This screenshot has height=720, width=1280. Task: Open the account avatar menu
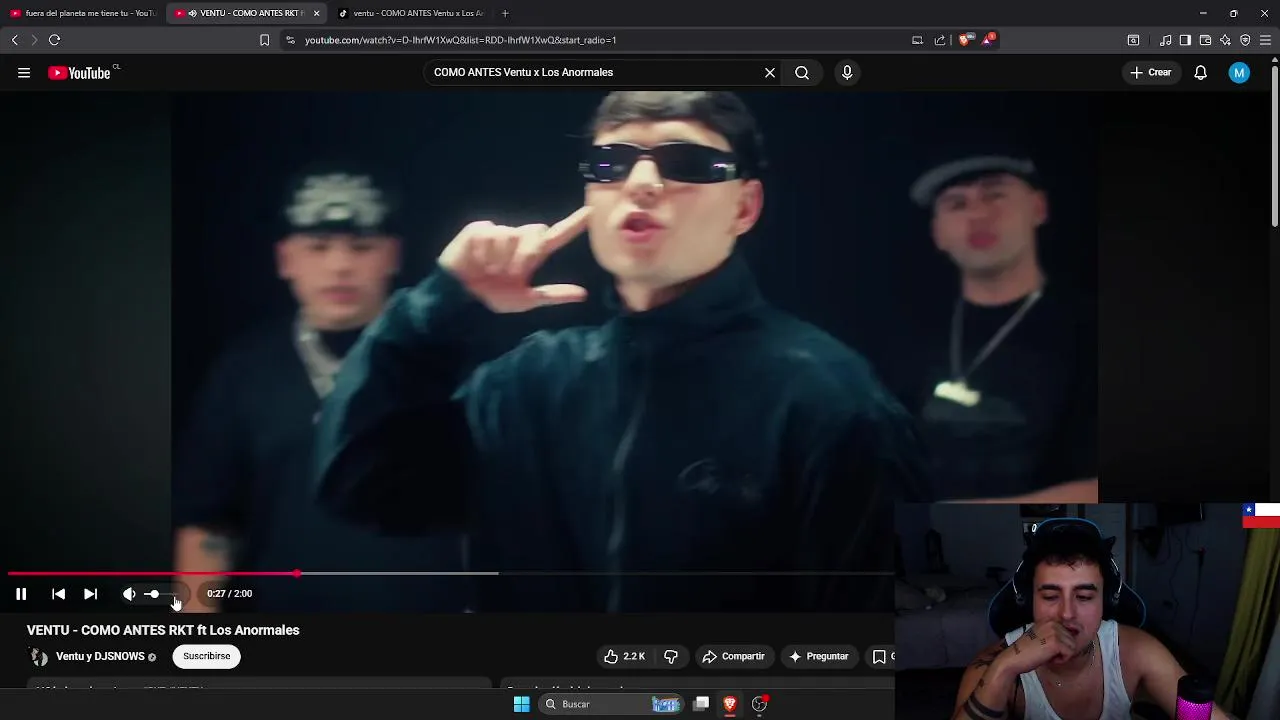tap(1239, 72)
